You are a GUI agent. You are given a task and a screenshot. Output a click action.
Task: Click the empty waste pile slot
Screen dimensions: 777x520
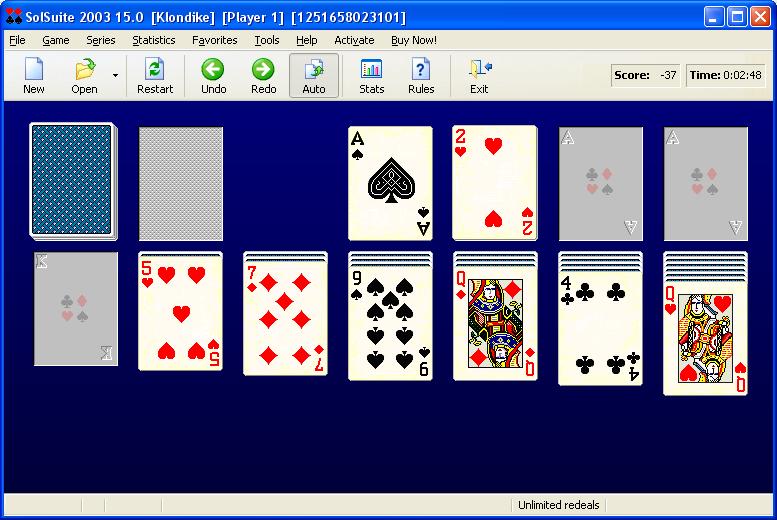(x=181, y=183)
